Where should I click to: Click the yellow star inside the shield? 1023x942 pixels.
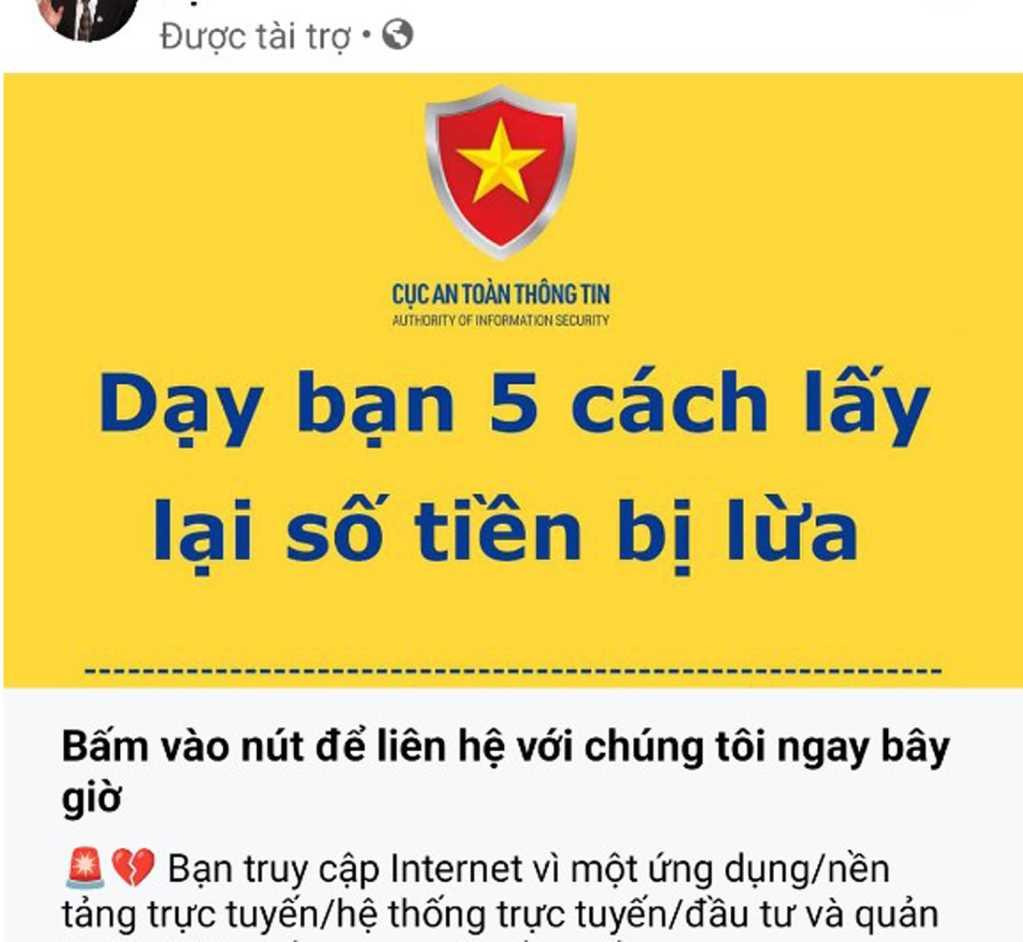(x=500, y=160)
